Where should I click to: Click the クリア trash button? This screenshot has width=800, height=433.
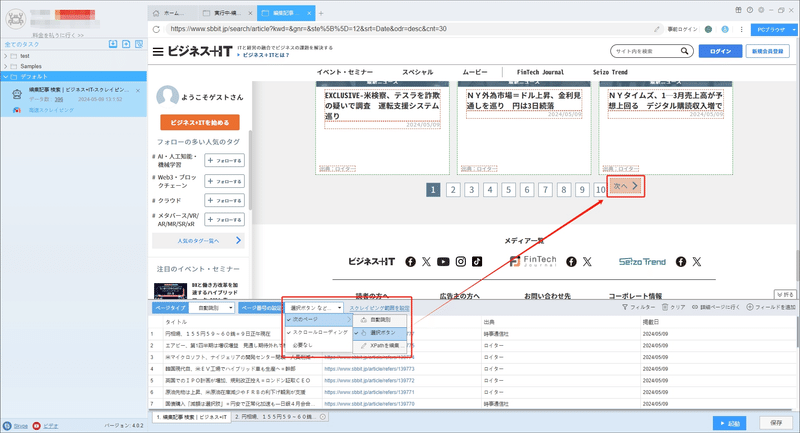[x=673, y=307]
